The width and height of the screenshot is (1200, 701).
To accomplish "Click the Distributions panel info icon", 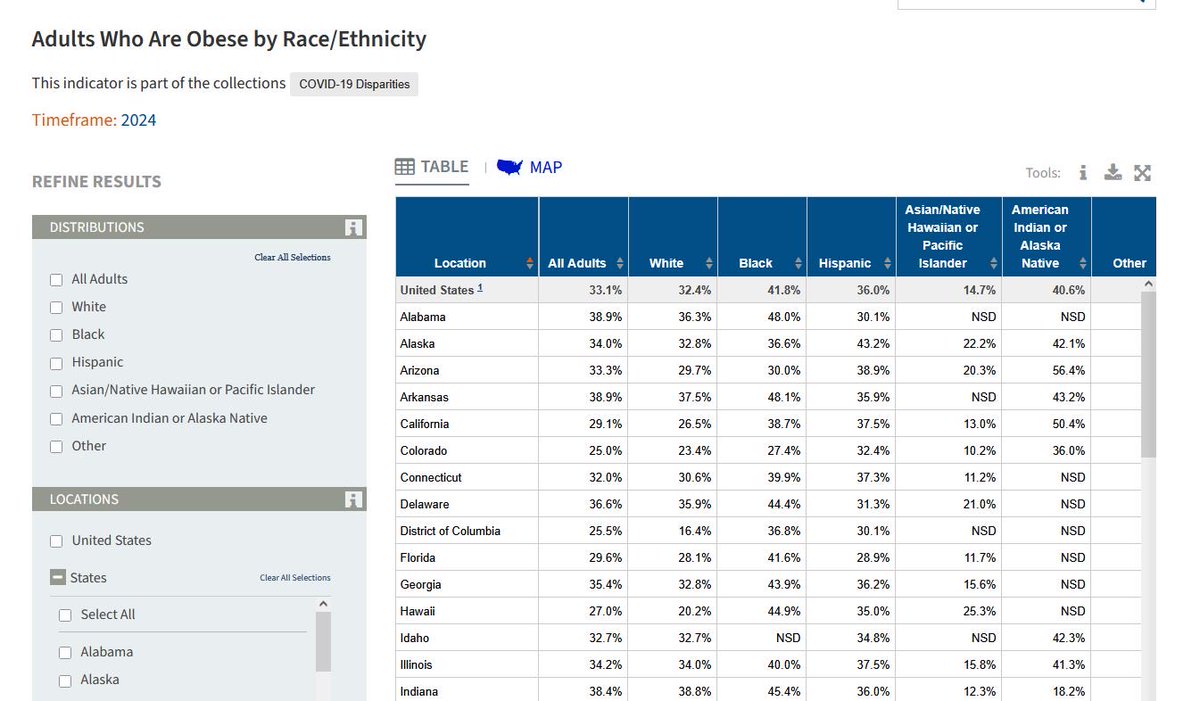I will coord(353,227).
